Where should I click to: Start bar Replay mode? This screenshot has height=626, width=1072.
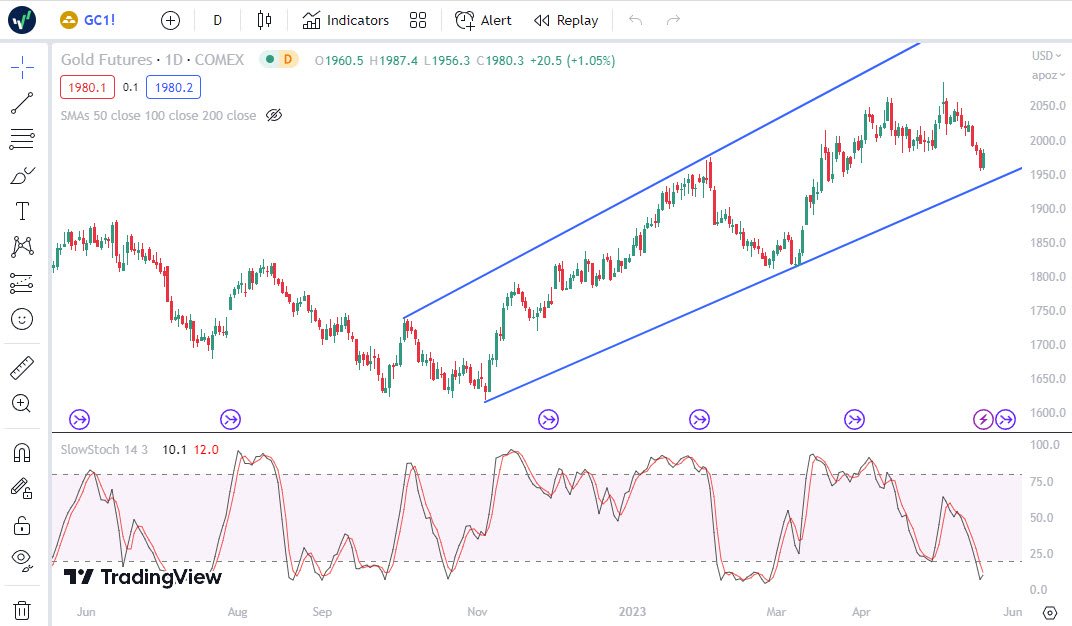pos(566,20)
